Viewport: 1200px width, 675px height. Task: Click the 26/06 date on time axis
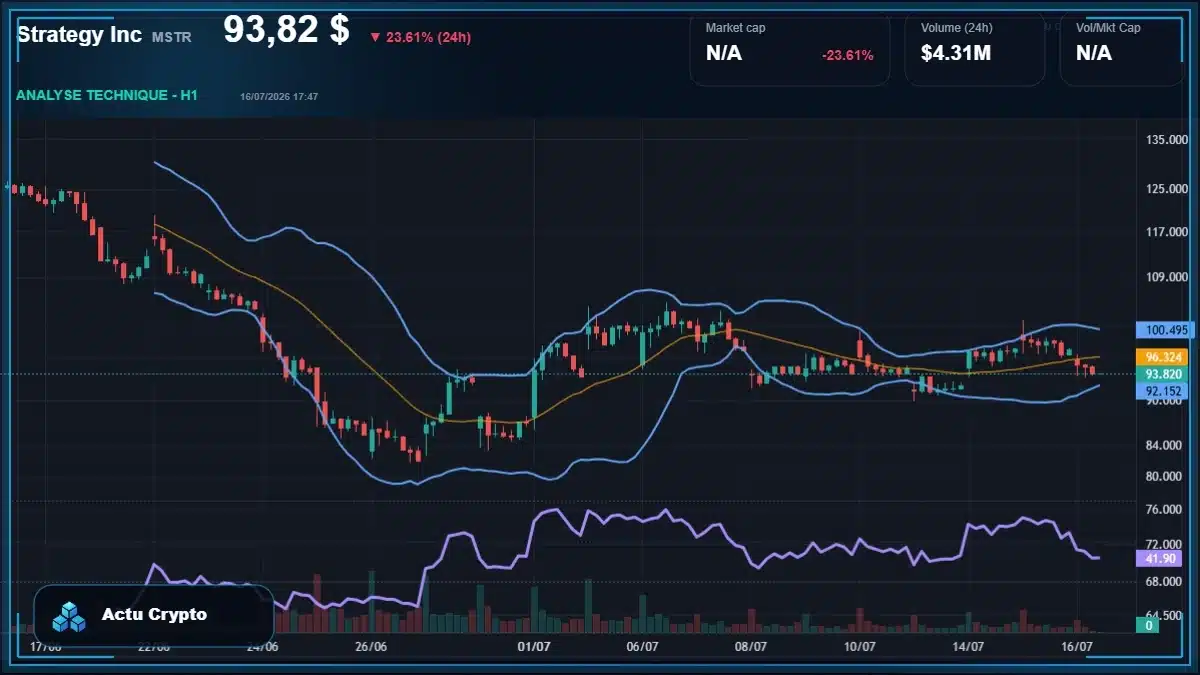click(x=371, y=647)
